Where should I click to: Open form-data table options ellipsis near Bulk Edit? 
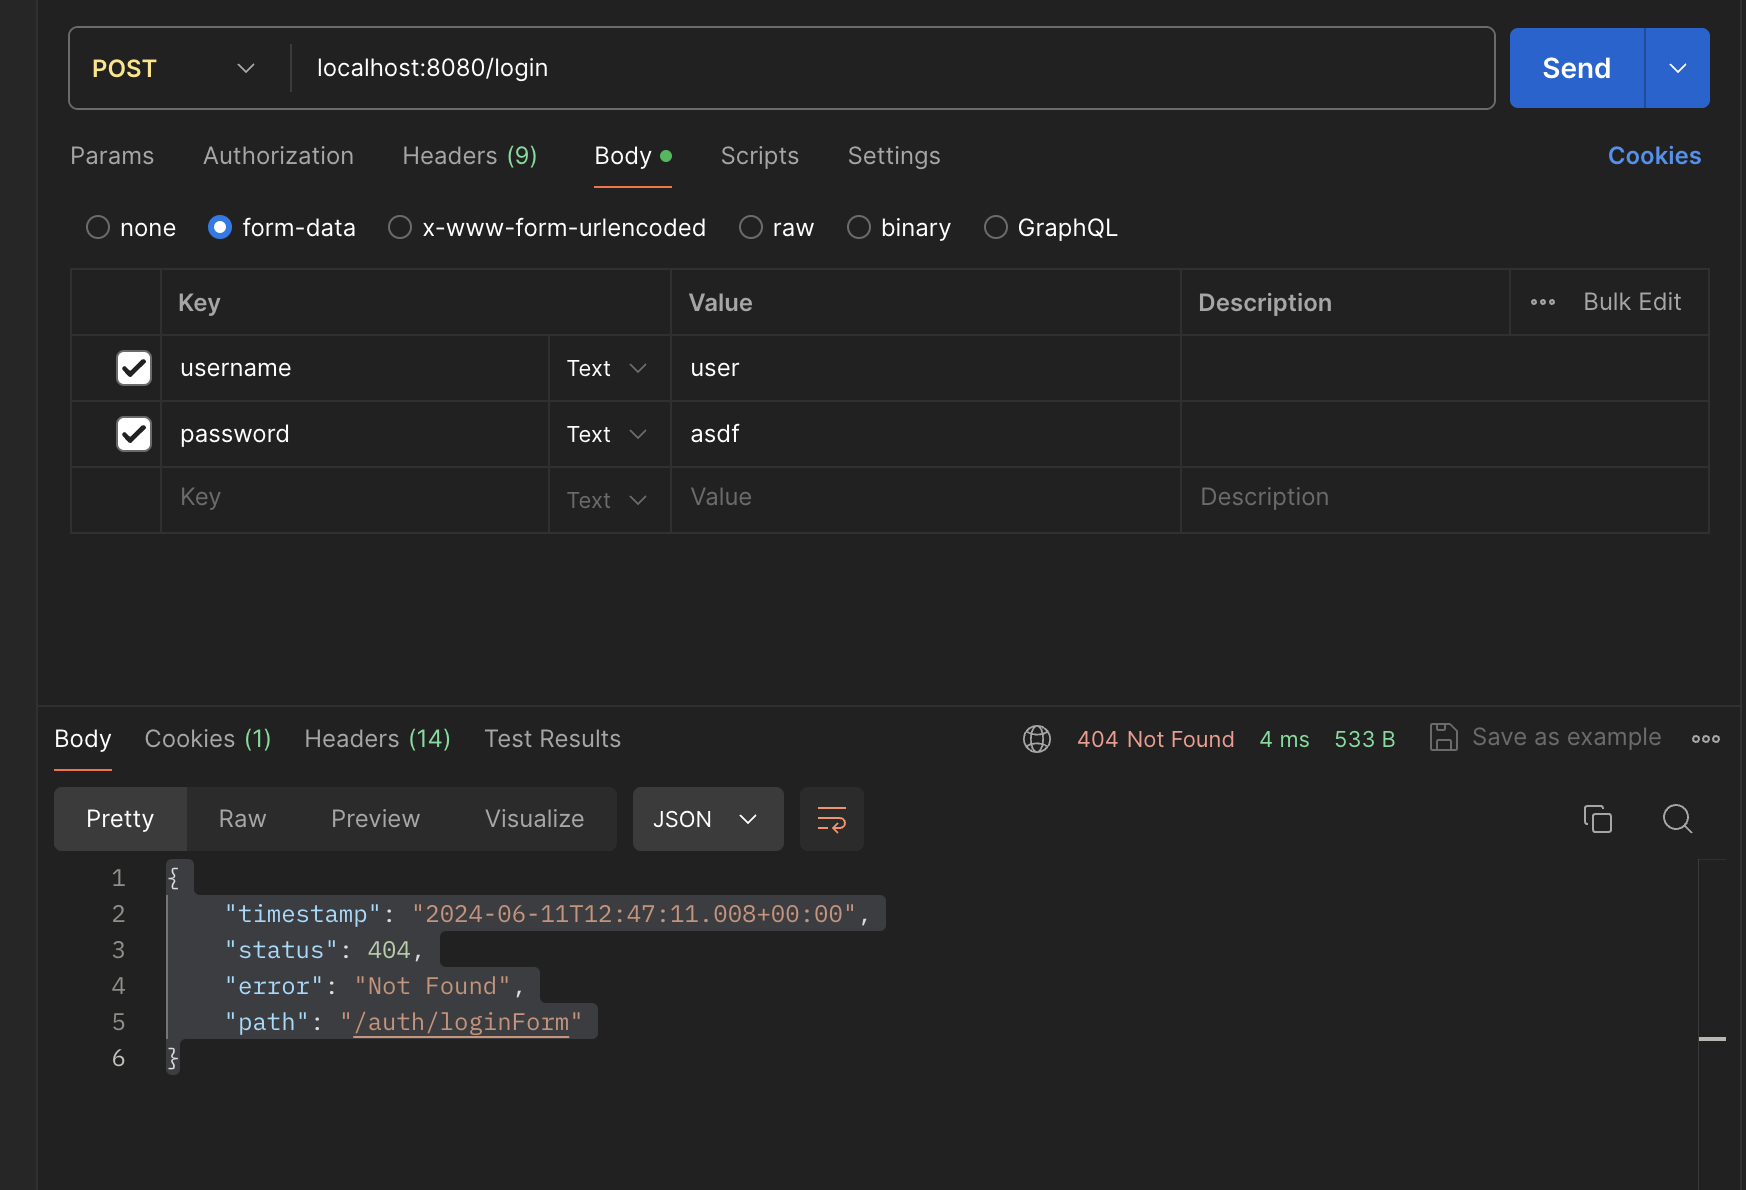point(1543,302)
